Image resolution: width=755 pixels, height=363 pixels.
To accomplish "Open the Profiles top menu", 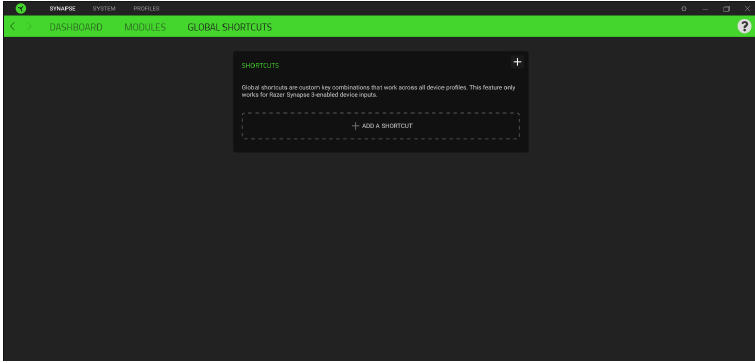I will click(146, 9).
